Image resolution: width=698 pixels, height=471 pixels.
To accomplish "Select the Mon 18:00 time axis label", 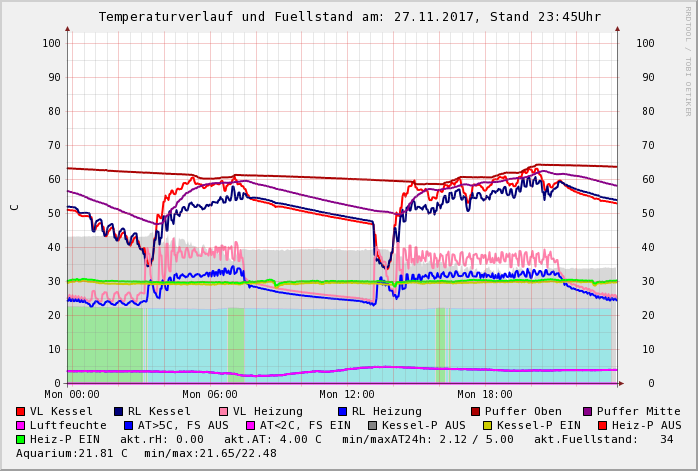I will pyautogui.click(x=485, y=395).
